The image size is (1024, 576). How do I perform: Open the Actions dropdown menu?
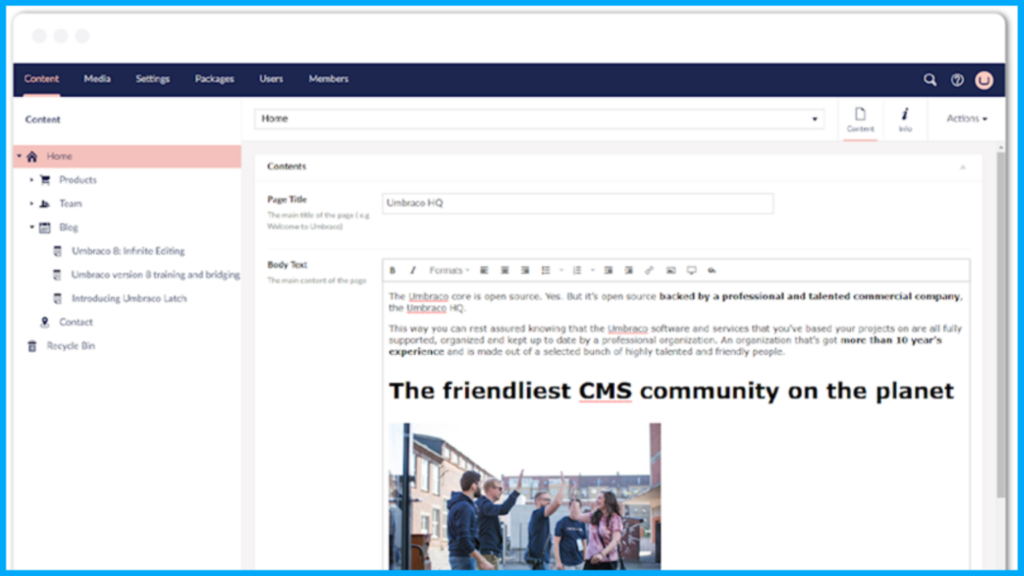click(x=966, y=119)
